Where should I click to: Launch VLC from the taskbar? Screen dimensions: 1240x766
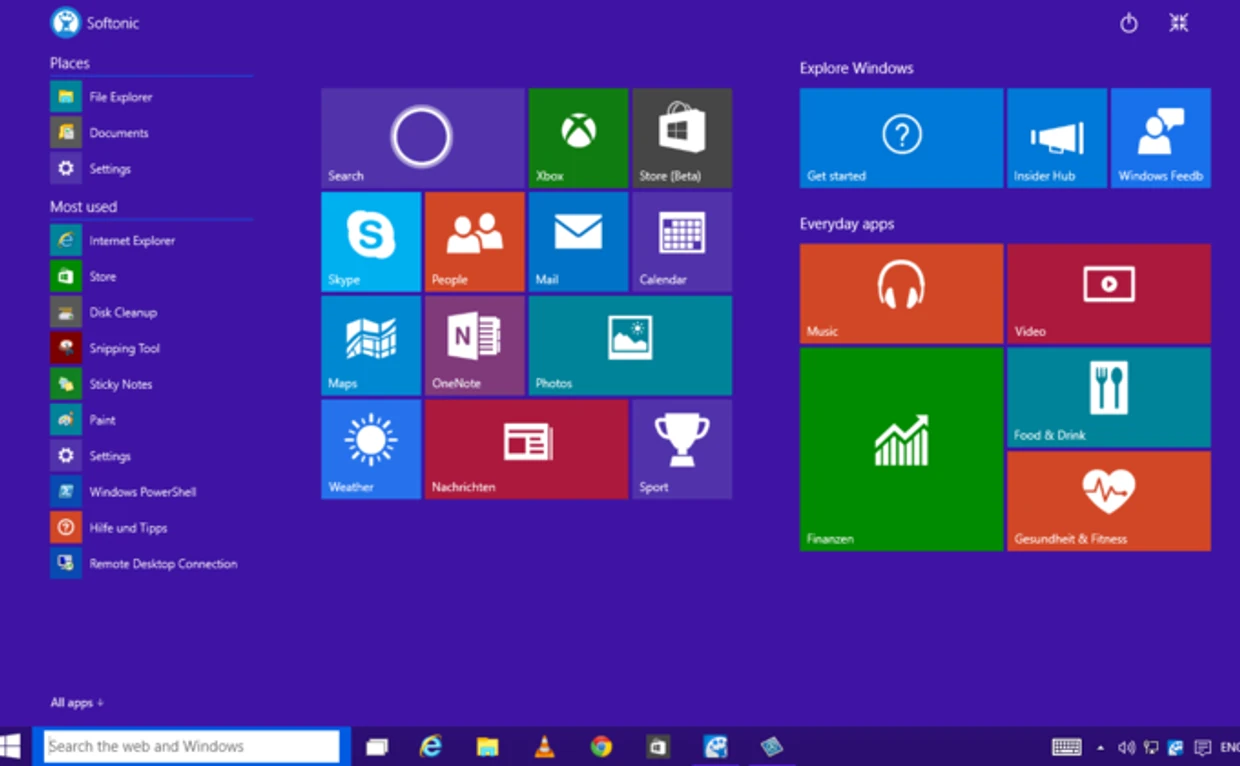[x=544, y=746]
